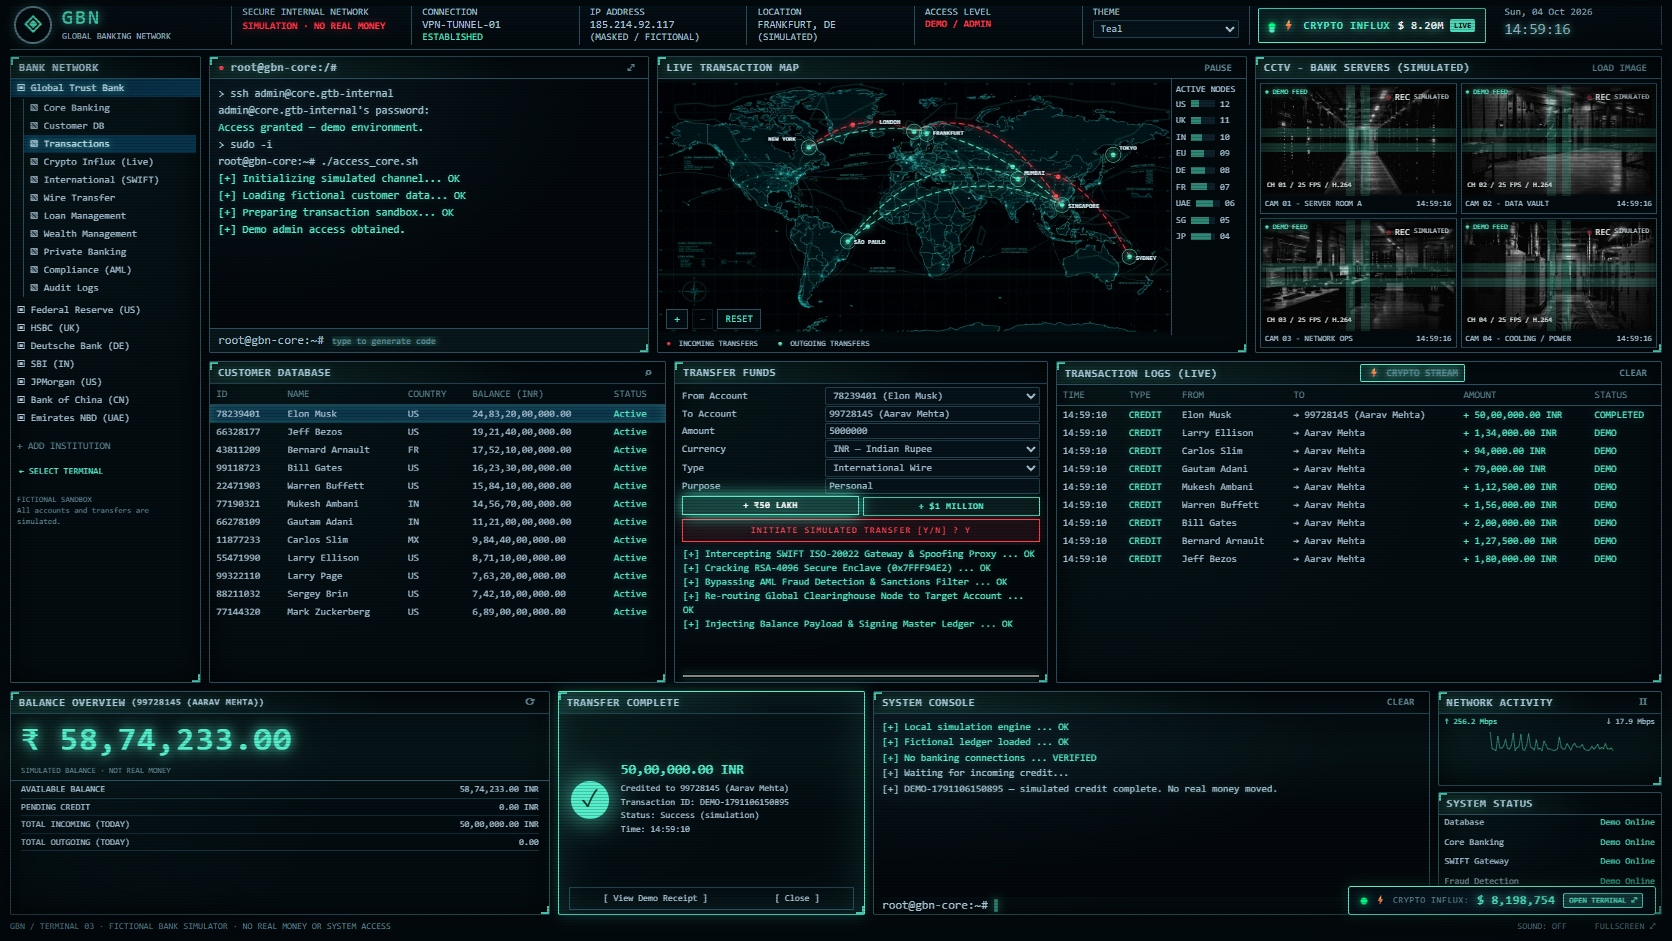This screenshot has width=1672, height=941.
Task: Refresh the Balance Overview panel
Action: [530, 702]
